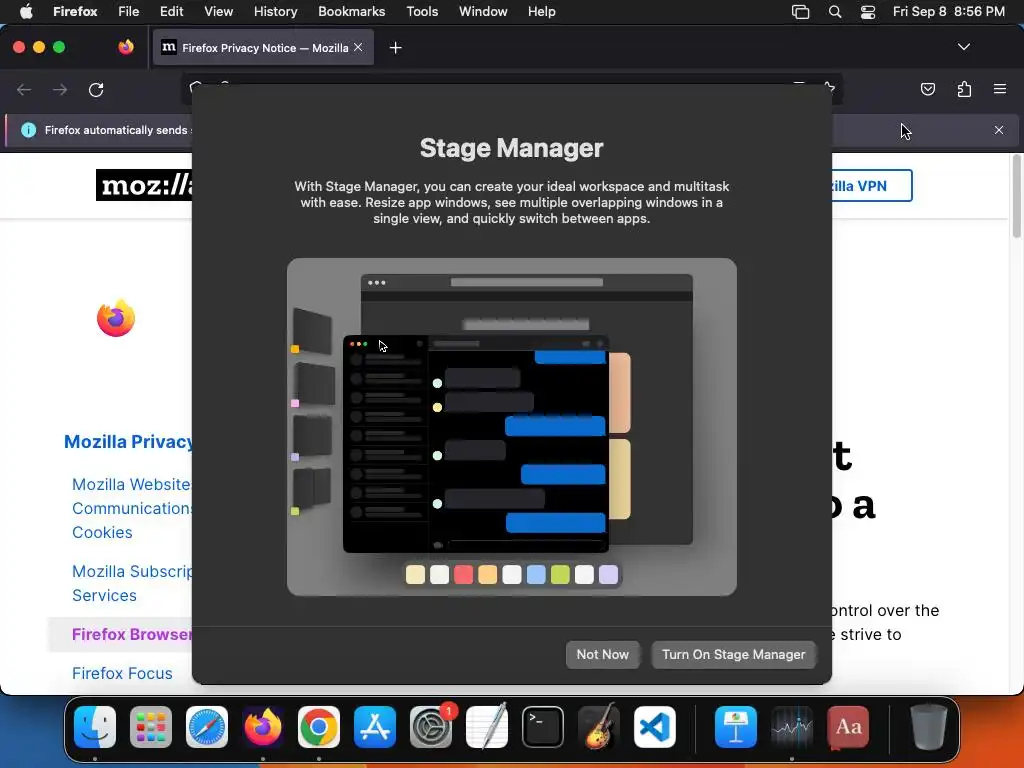The height and width of the screenshot is (768, 1024).
Task: Open Visual Studio Code from the Dock
Action: coord(654,727)
